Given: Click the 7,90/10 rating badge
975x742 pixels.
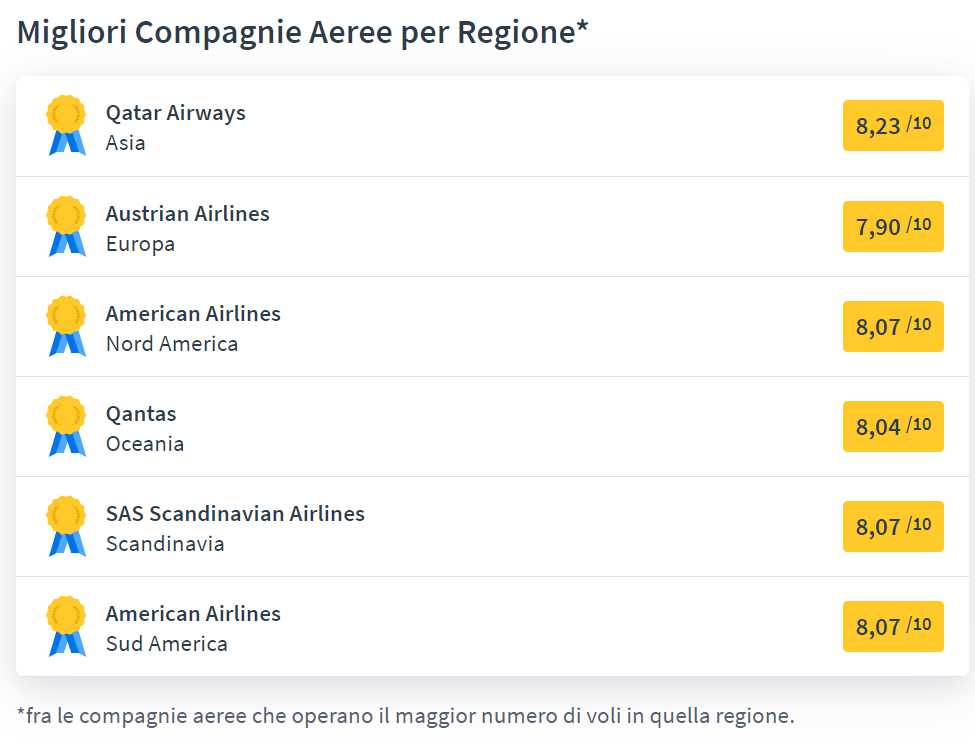Looking at the screenshot, I should [893, 226].
